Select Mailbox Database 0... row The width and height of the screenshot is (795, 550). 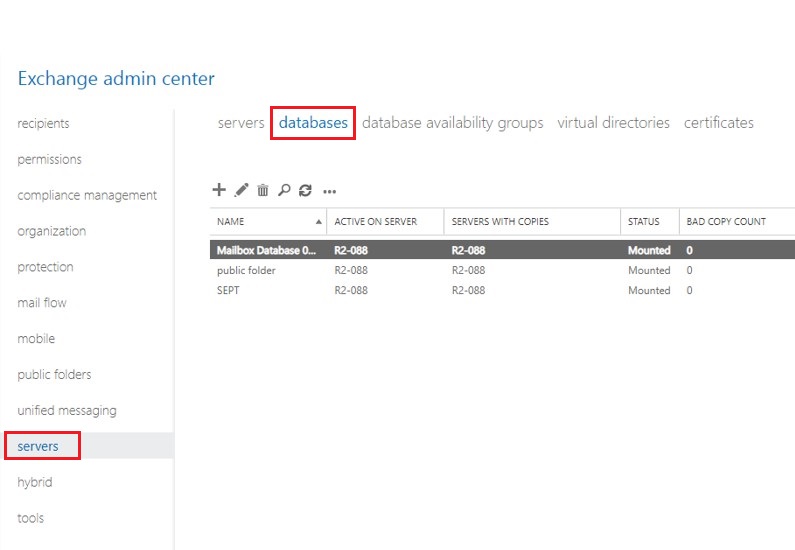pyautogui.click(x=502, y=250)
